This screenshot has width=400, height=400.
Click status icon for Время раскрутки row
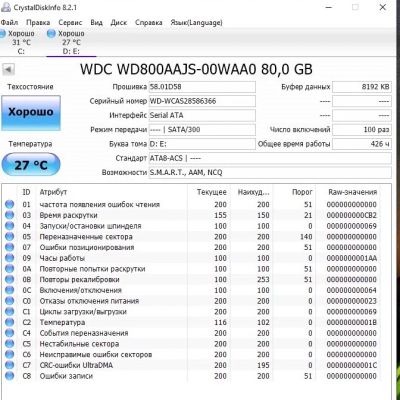(x=10, y=215)
